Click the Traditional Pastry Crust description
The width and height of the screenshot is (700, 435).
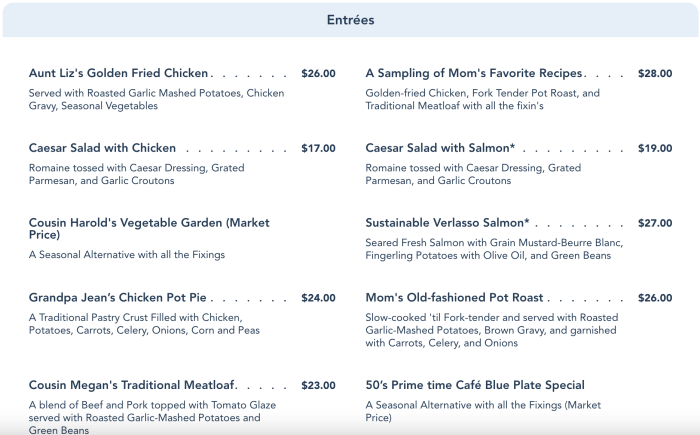pyautogui.click(x=144, y=323)
